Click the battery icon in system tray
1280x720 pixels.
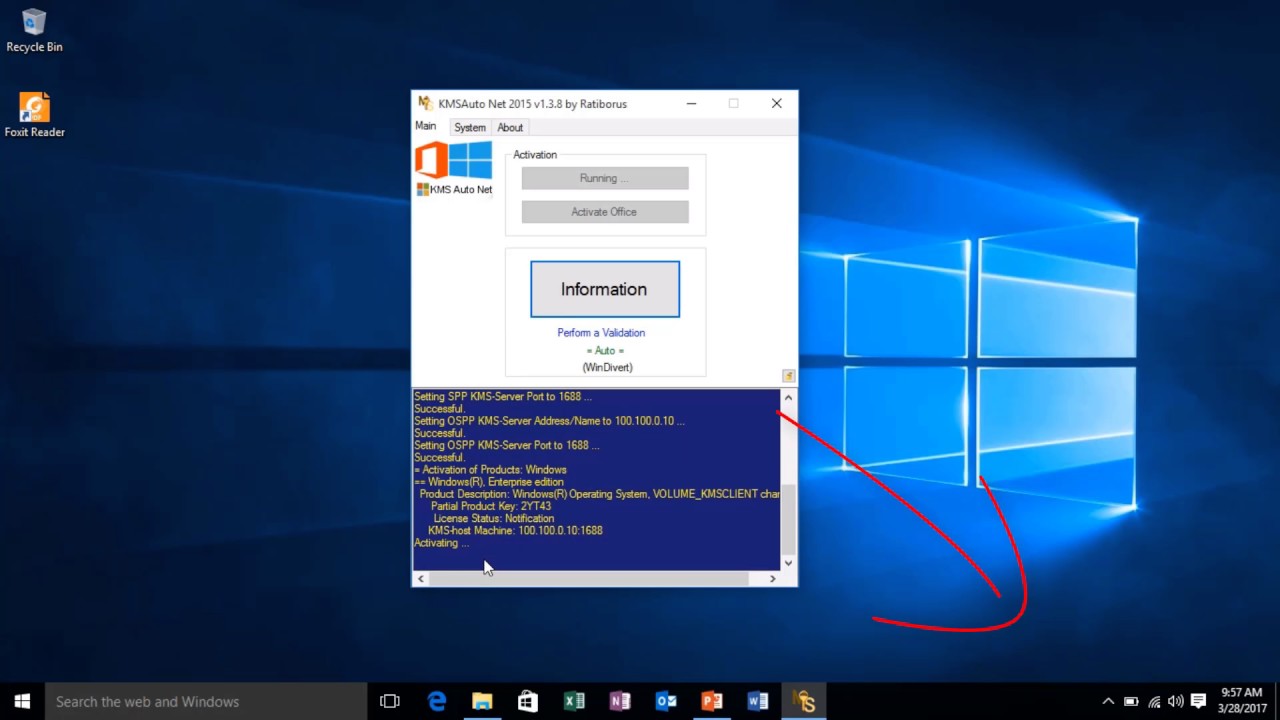(x=1131, y=701)
